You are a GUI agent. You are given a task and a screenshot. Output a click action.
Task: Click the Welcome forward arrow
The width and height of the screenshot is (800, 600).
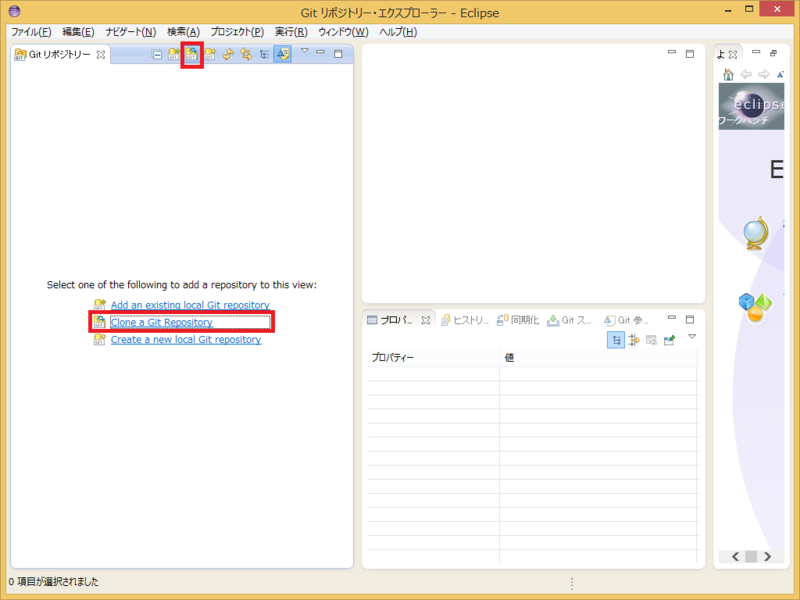764,74
